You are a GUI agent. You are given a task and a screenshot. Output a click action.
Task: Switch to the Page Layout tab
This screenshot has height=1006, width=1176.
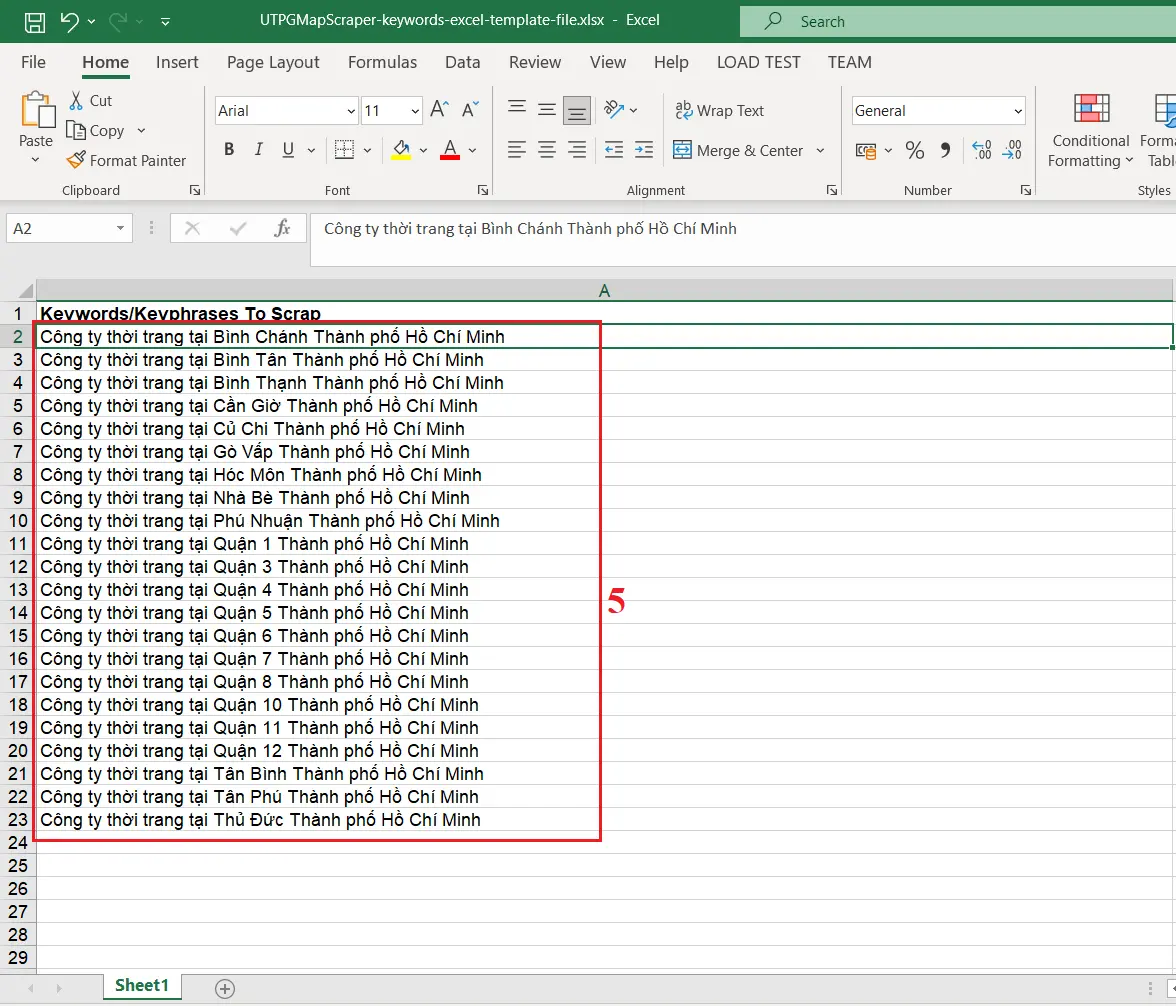coord(273,62)
